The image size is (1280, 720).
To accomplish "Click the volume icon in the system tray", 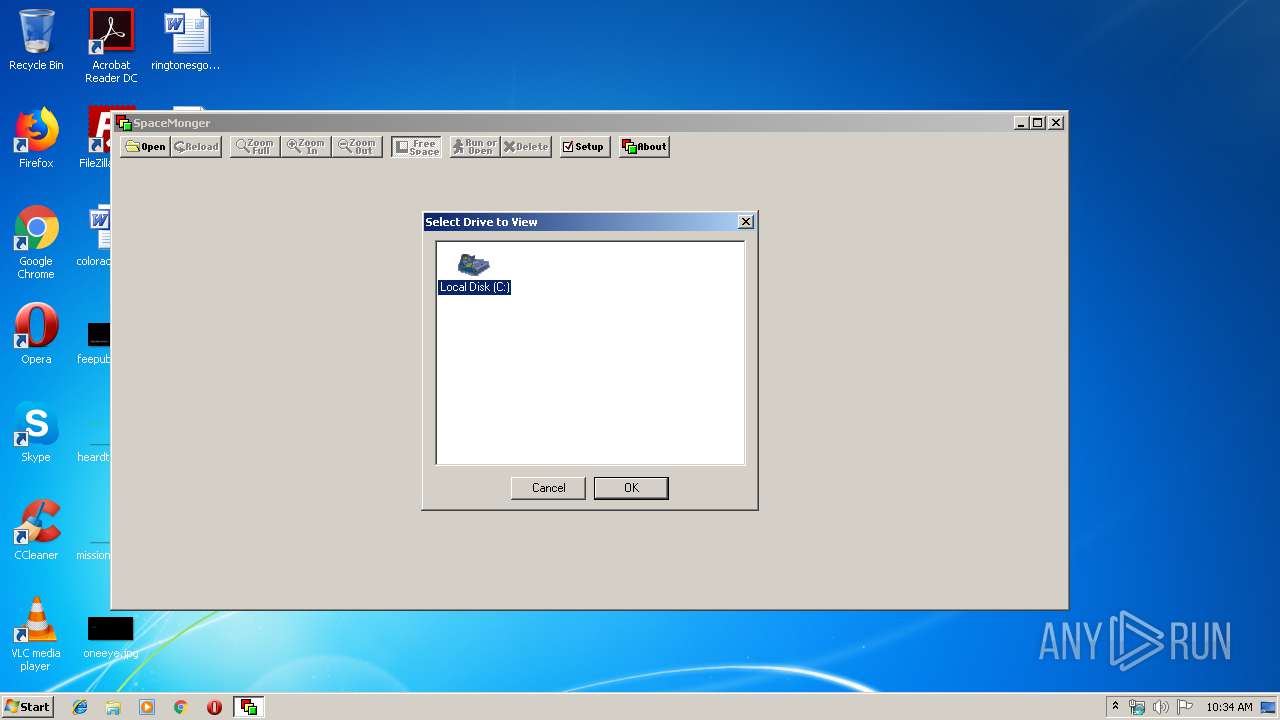I will (x=1160, y=707).
